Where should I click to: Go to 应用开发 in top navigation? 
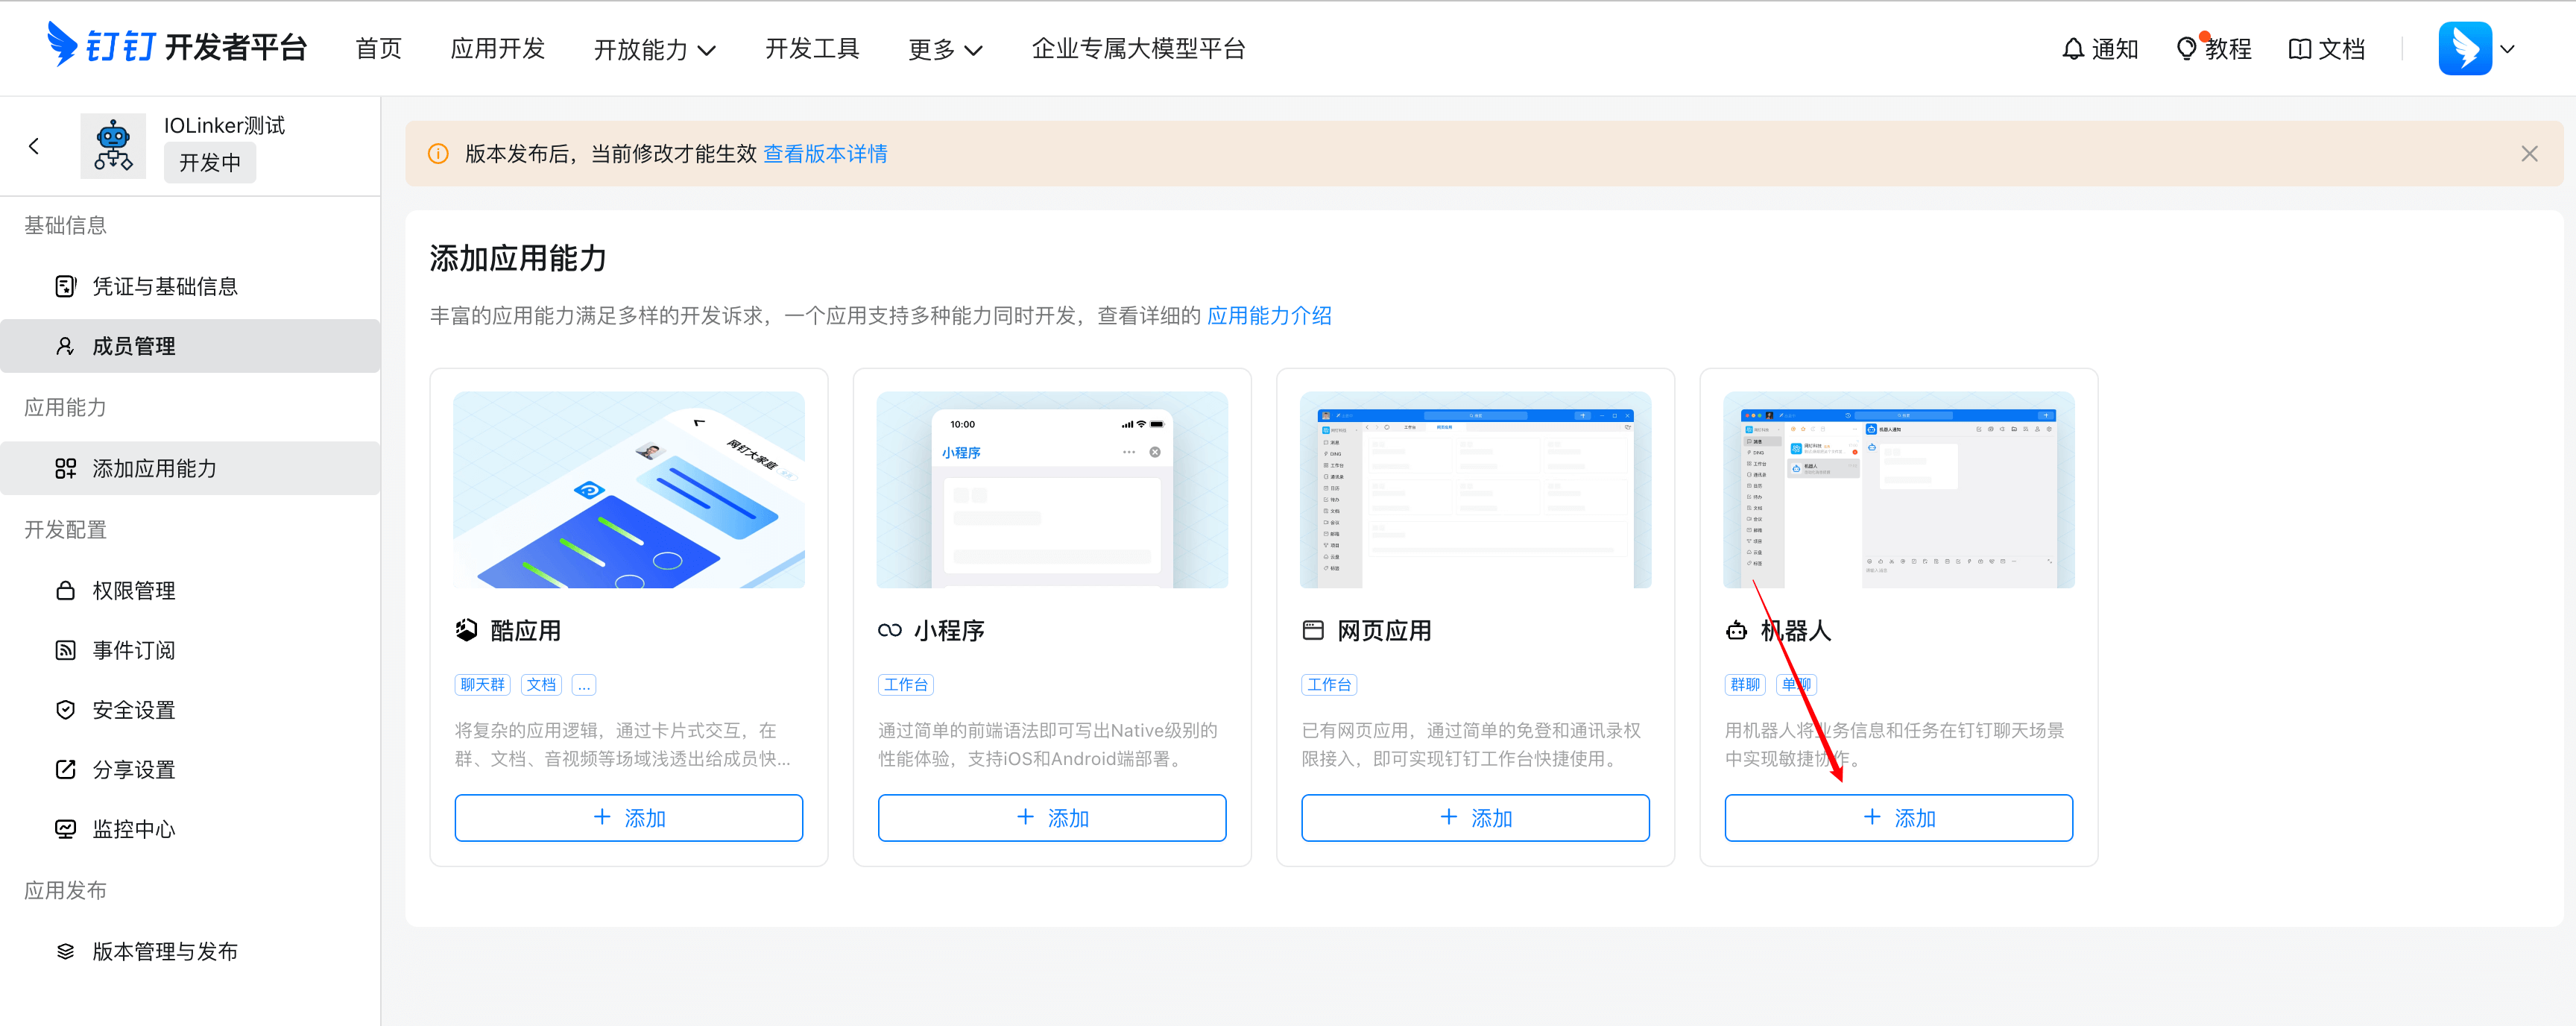[x=497, y=49]
